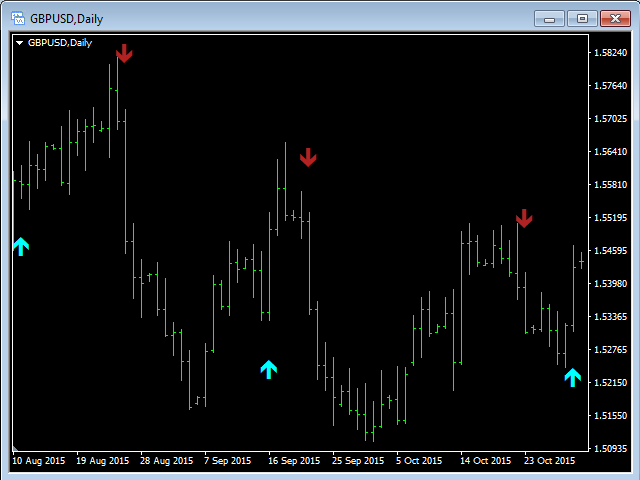Expand the GBPUSD,Daily chart dropdown triangle
The width and height of the screenshot is (640, 480).
19,43
